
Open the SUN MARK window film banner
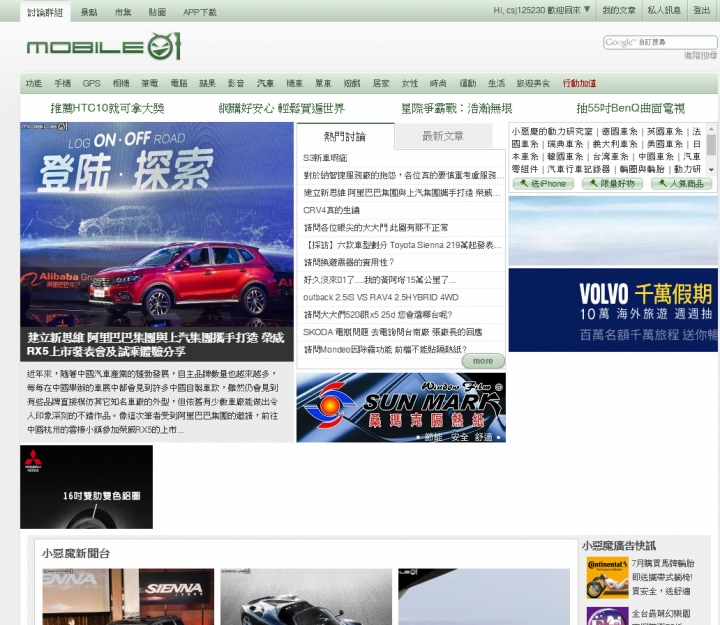pos(401,408)
